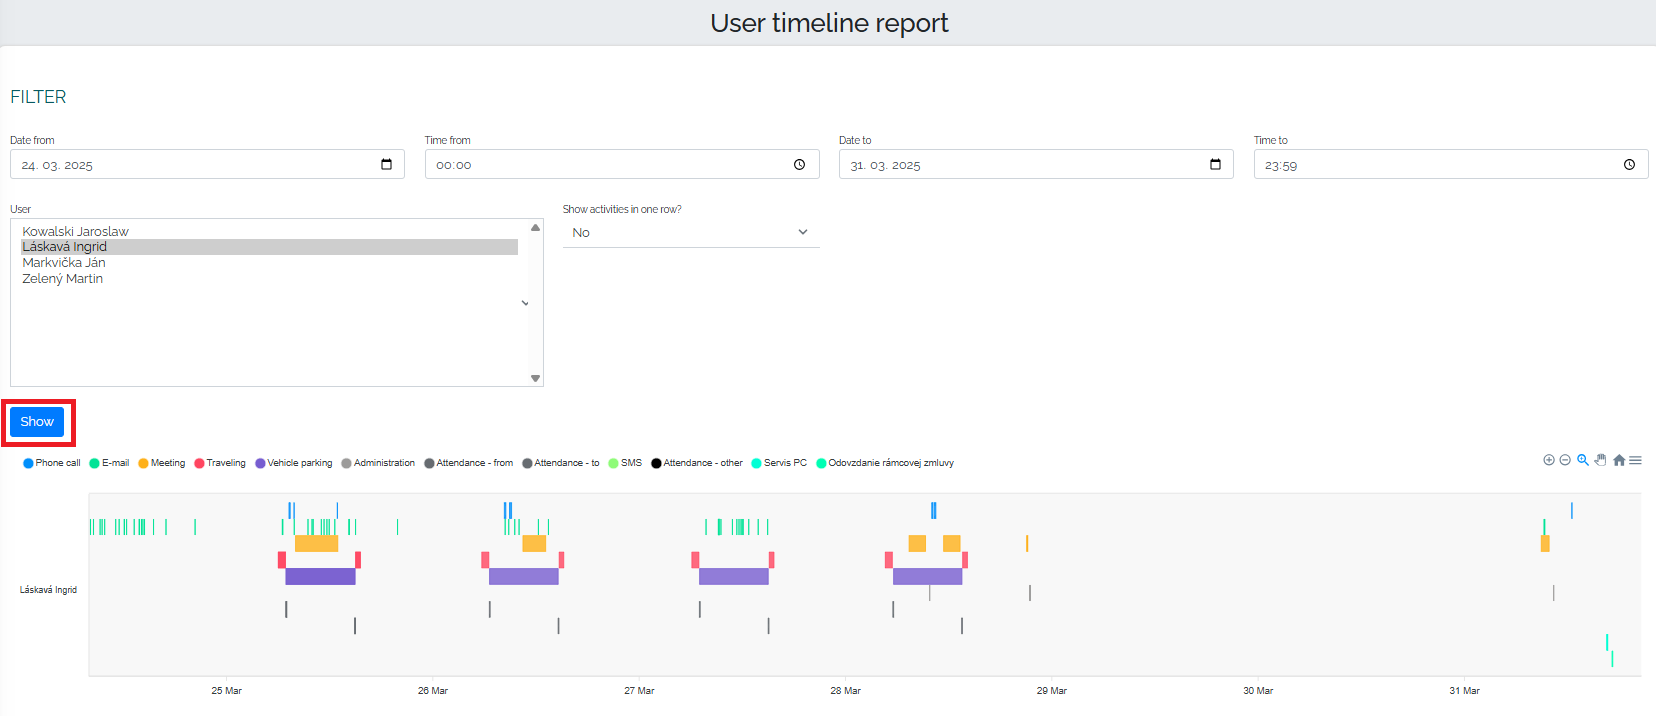Click user list scrollbar up arrow
The width and height of the screenshot is (1656, 716).
[x=536, y=227]
